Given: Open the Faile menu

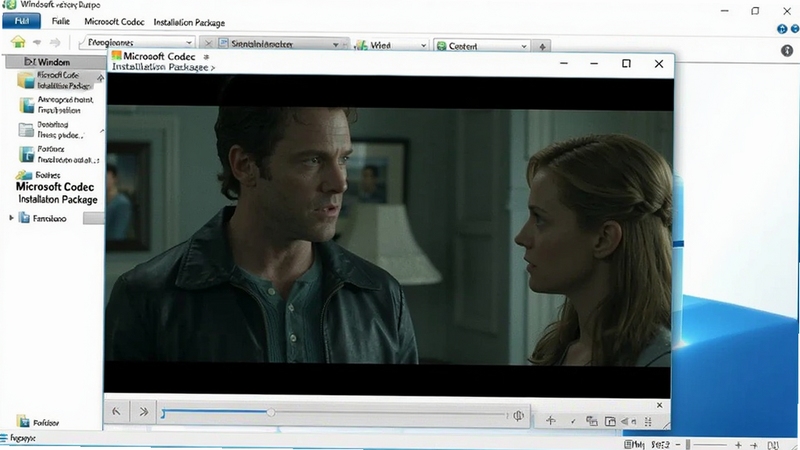Looking at the screenshot, I should coord(61,21).
